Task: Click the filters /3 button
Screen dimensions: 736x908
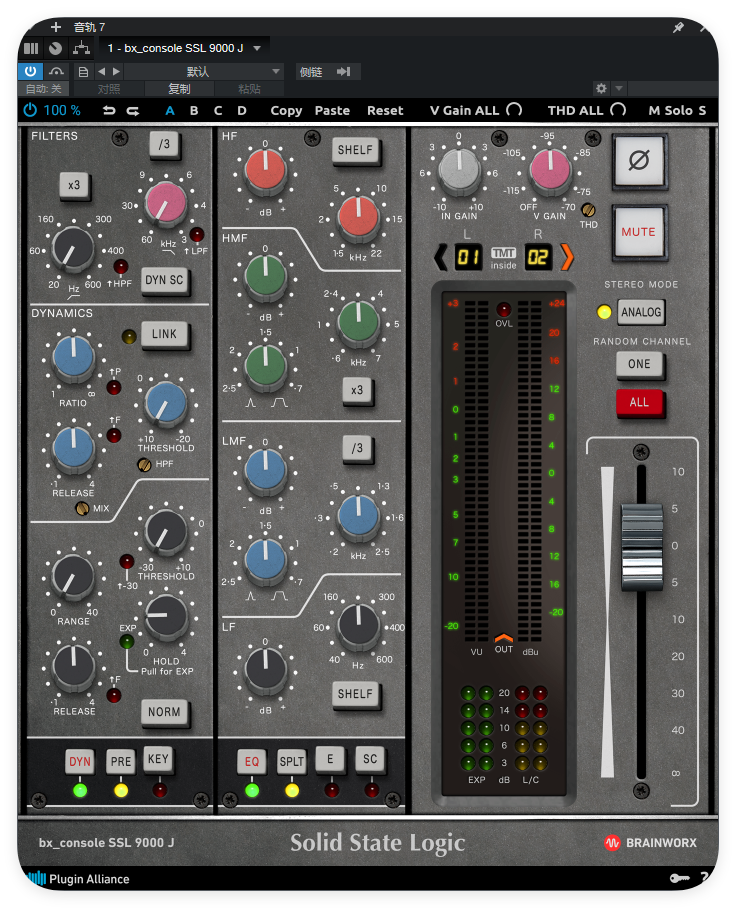Action: tap(164, 145)
